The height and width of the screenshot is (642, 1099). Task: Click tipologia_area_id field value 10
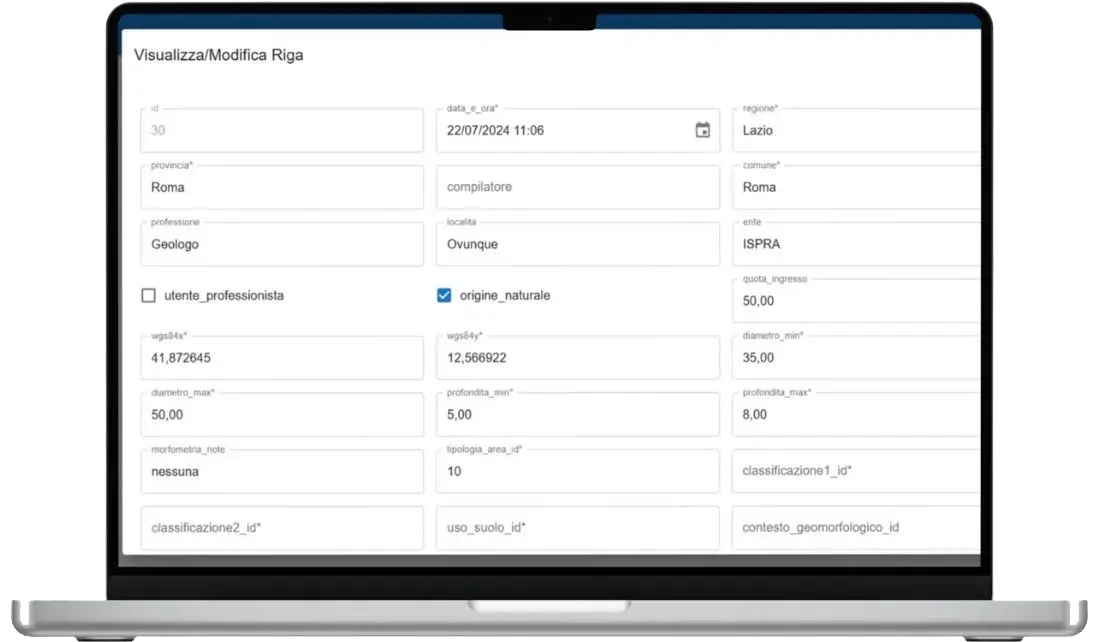(578, 471)
